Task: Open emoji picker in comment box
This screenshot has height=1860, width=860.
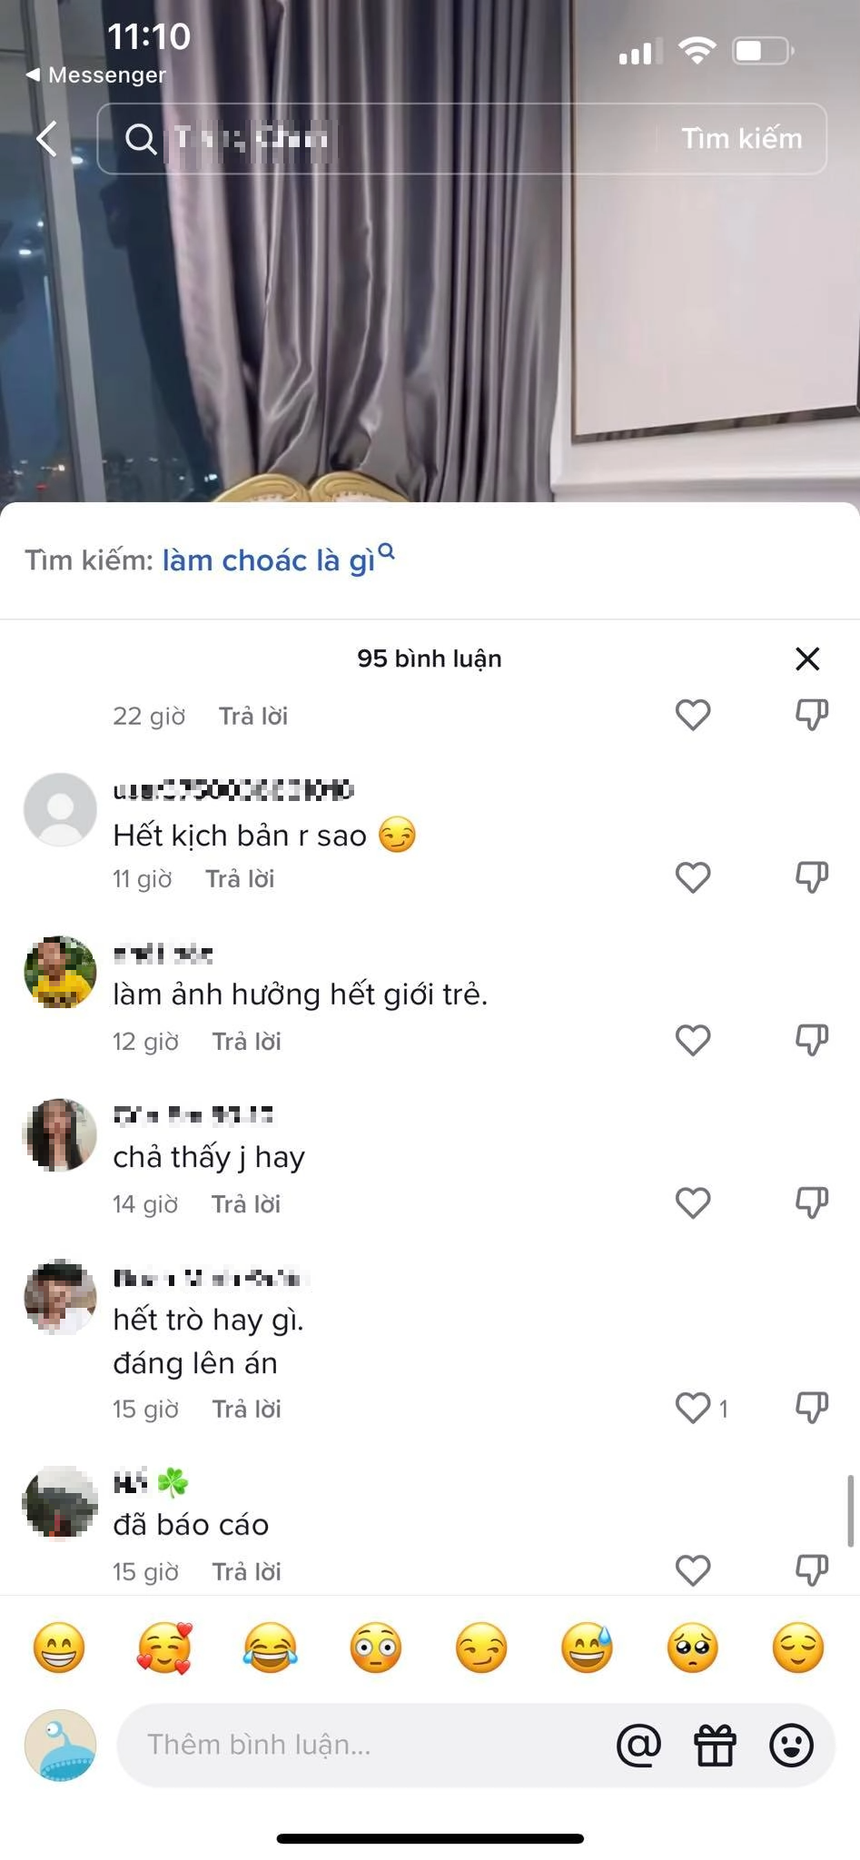Action: (x=791, y=1746)
